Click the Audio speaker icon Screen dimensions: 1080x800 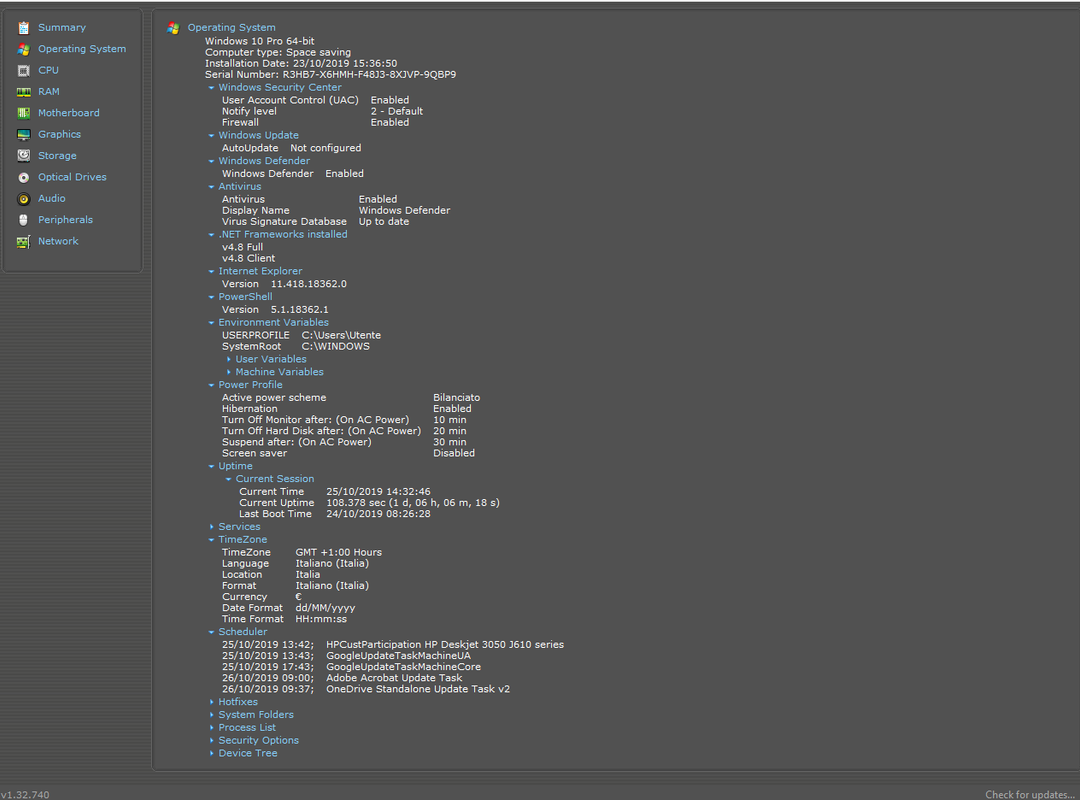click(x=23, y=198)
